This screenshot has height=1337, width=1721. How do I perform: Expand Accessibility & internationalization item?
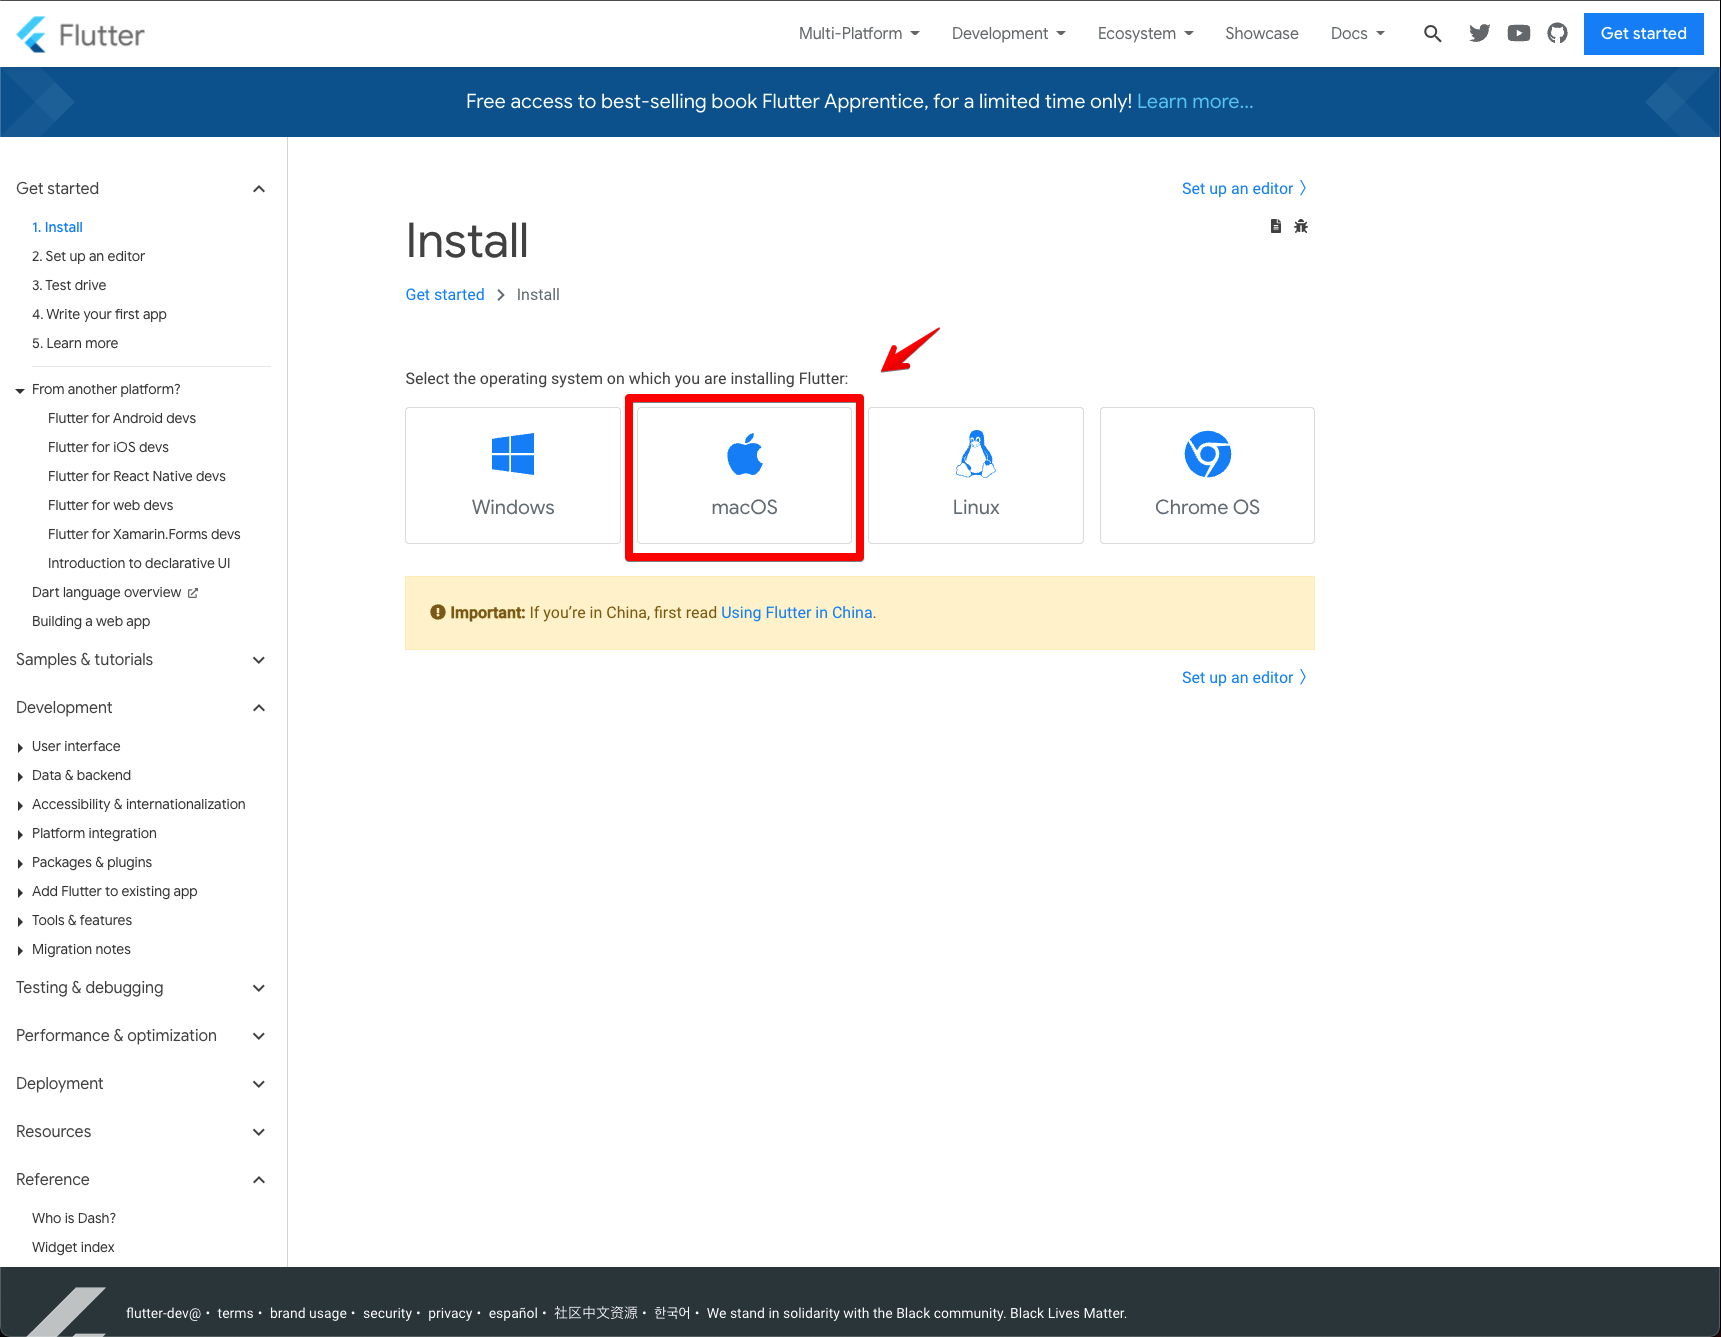pyautogui.click(x=130, y=804)
